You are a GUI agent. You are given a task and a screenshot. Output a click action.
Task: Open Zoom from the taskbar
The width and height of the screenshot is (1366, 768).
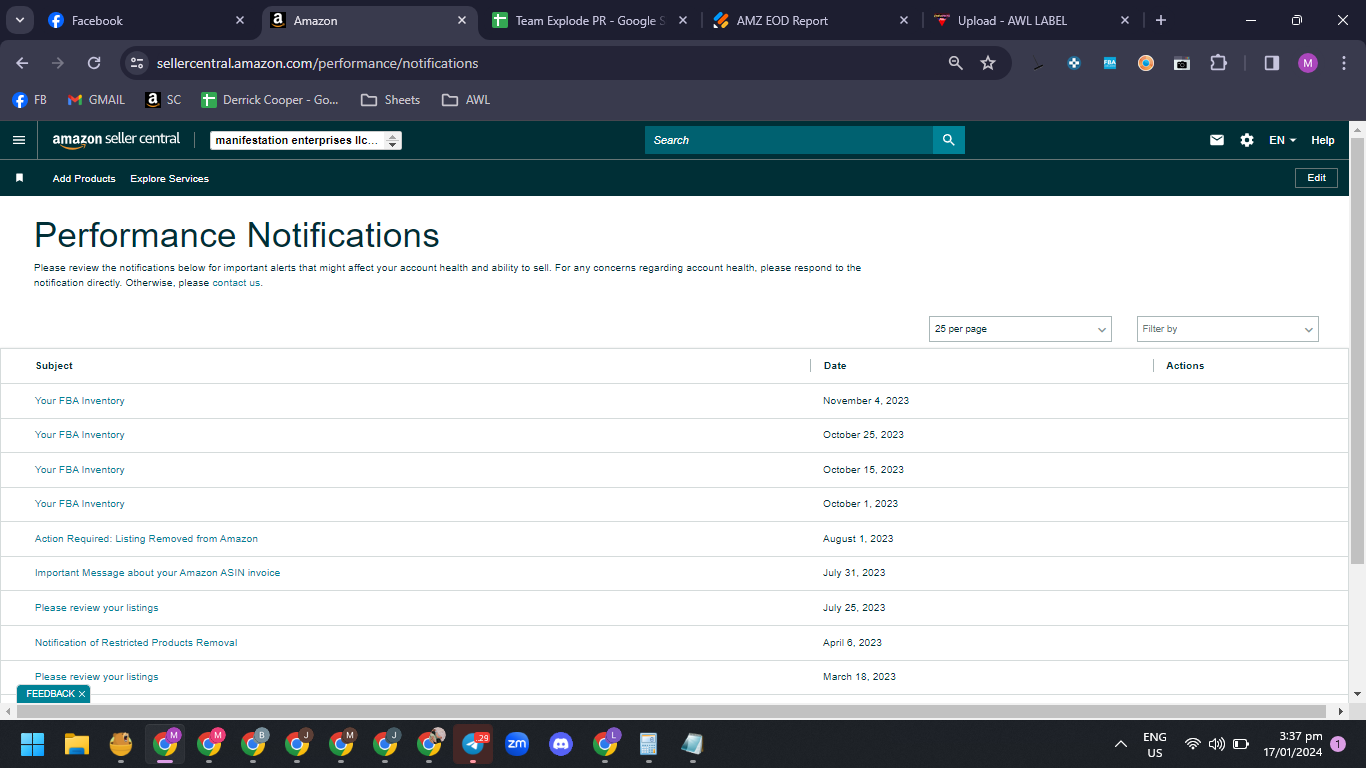(x=517, y=744)
